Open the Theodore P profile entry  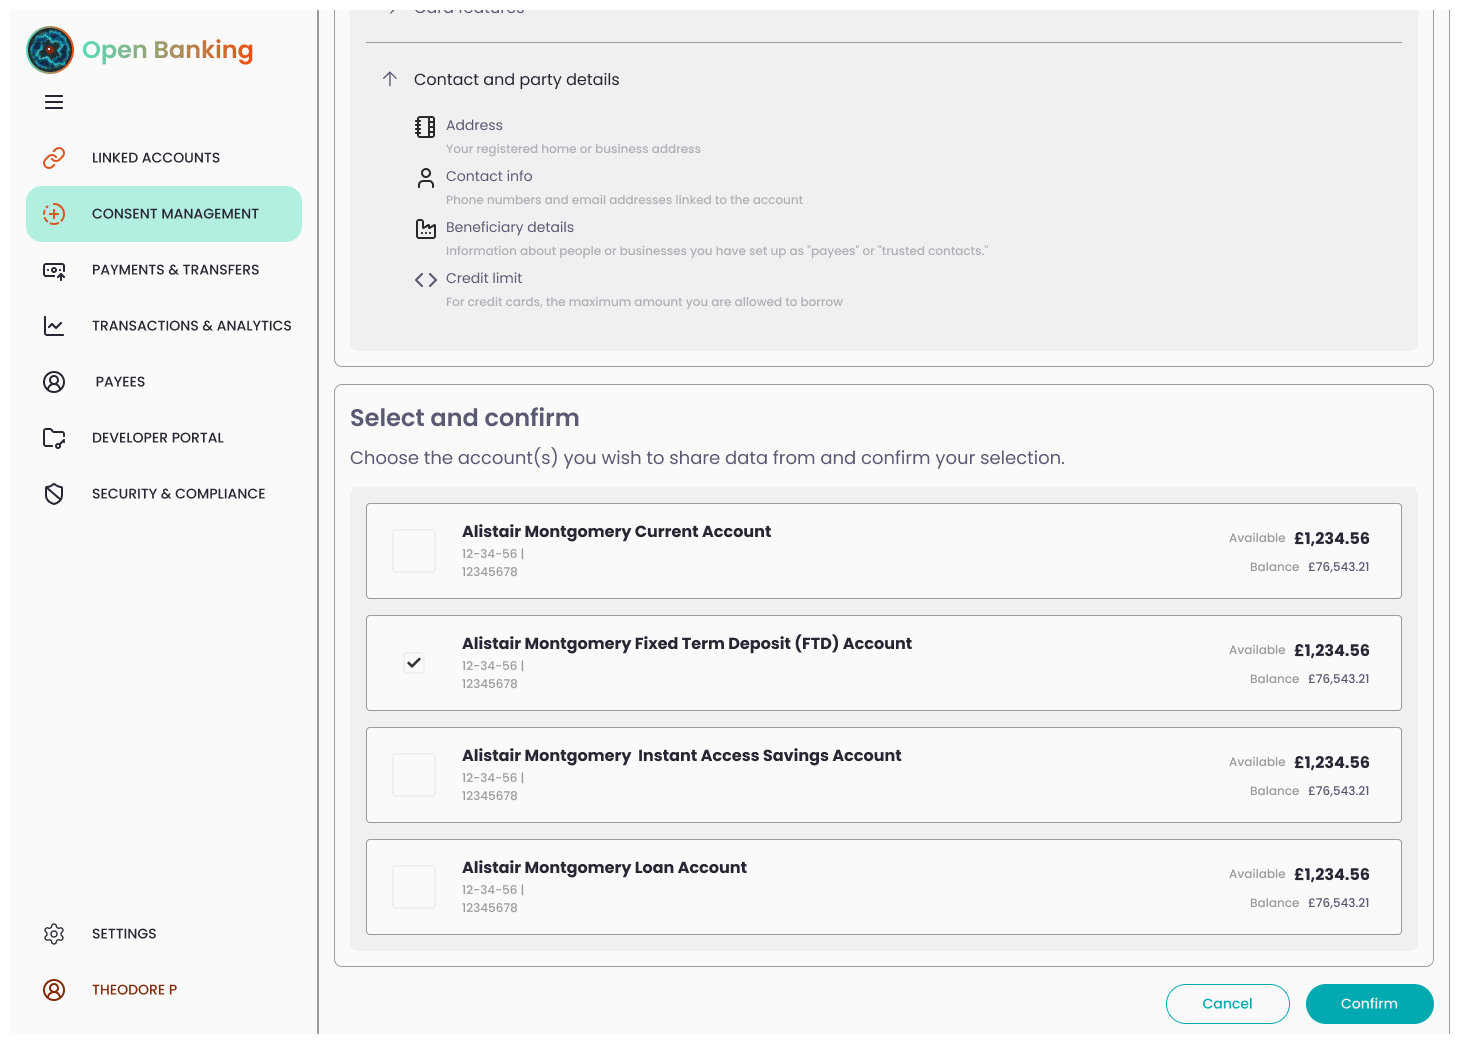tap(134, 989)
